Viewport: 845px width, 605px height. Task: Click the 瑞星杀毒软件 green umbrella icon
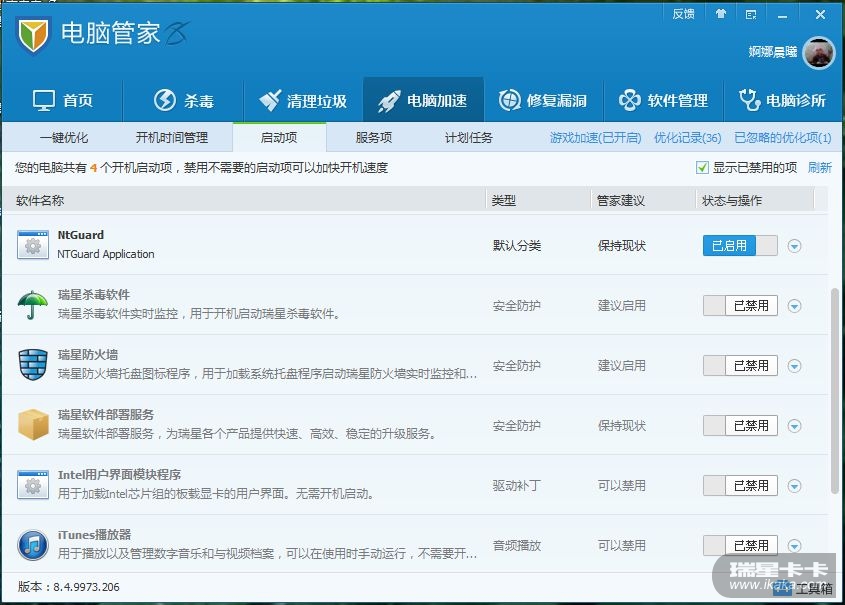point(33,305)
